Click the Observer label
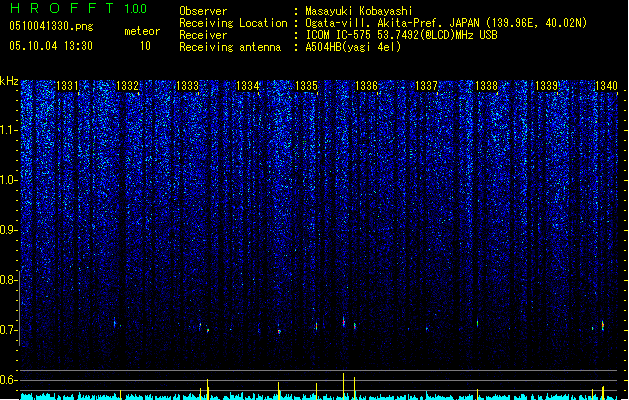Viewport: 629px width, 400px height. [x=203, y=11]
